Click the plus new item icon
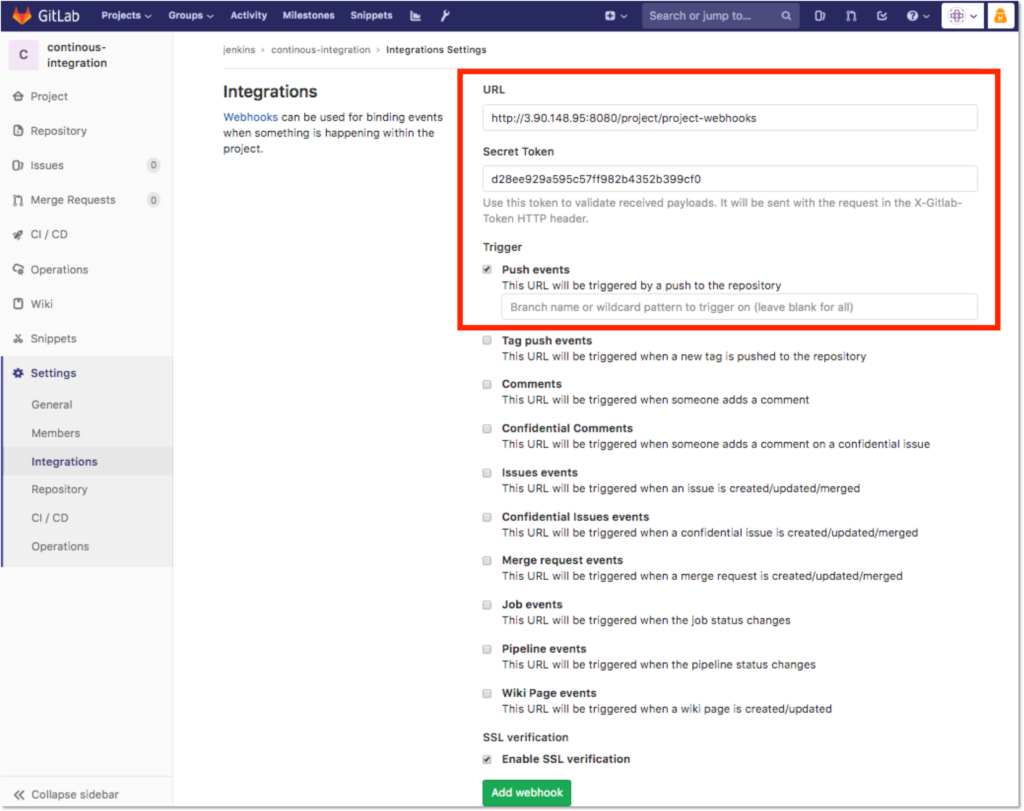1024x811 pixels. [610, 16]
